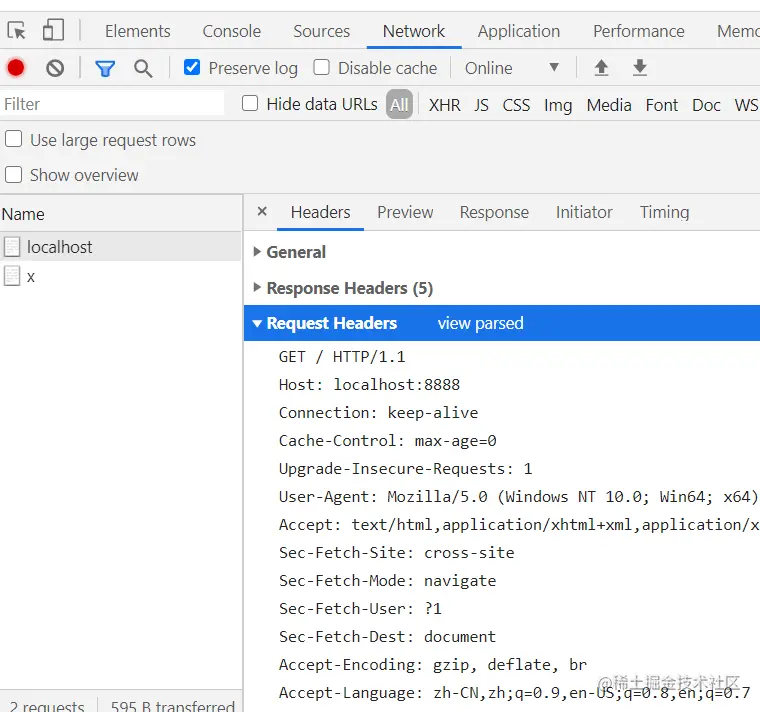Click the User-Agent header line

point(519,497)
